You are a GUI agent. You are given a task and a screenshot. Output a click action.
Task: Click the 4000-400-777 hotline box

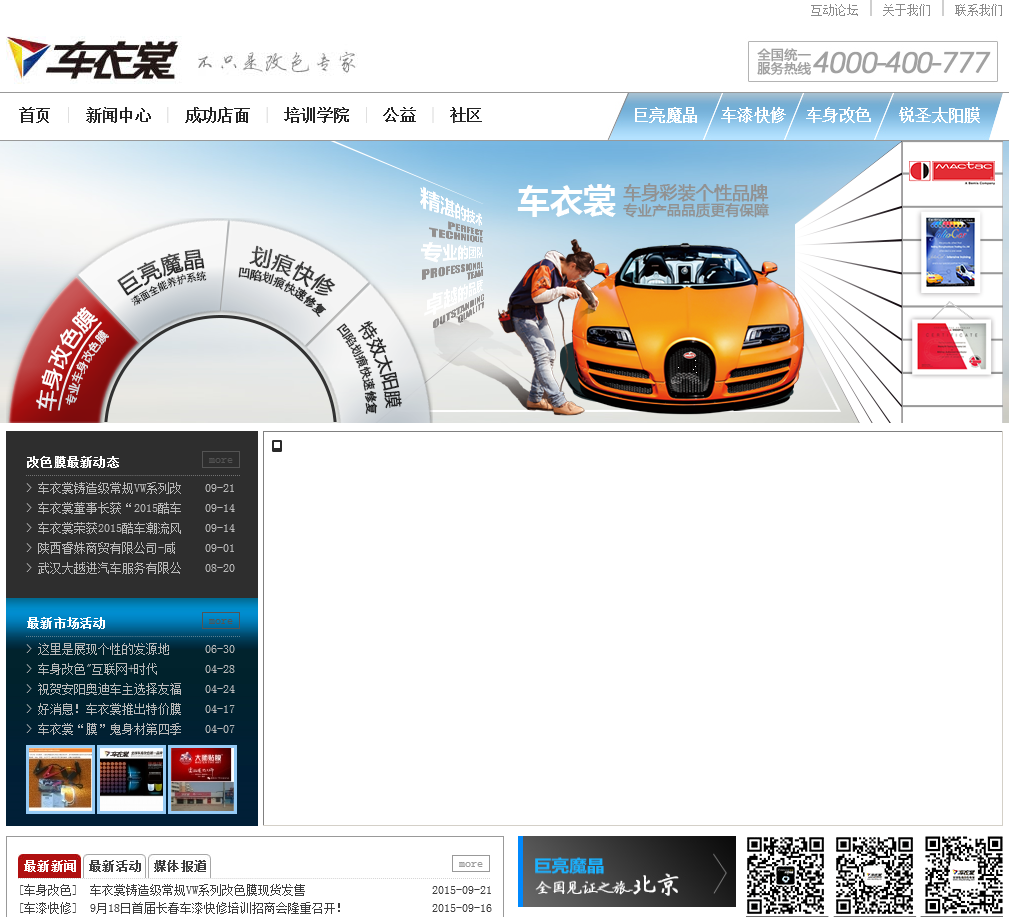(x=873, y=62)
